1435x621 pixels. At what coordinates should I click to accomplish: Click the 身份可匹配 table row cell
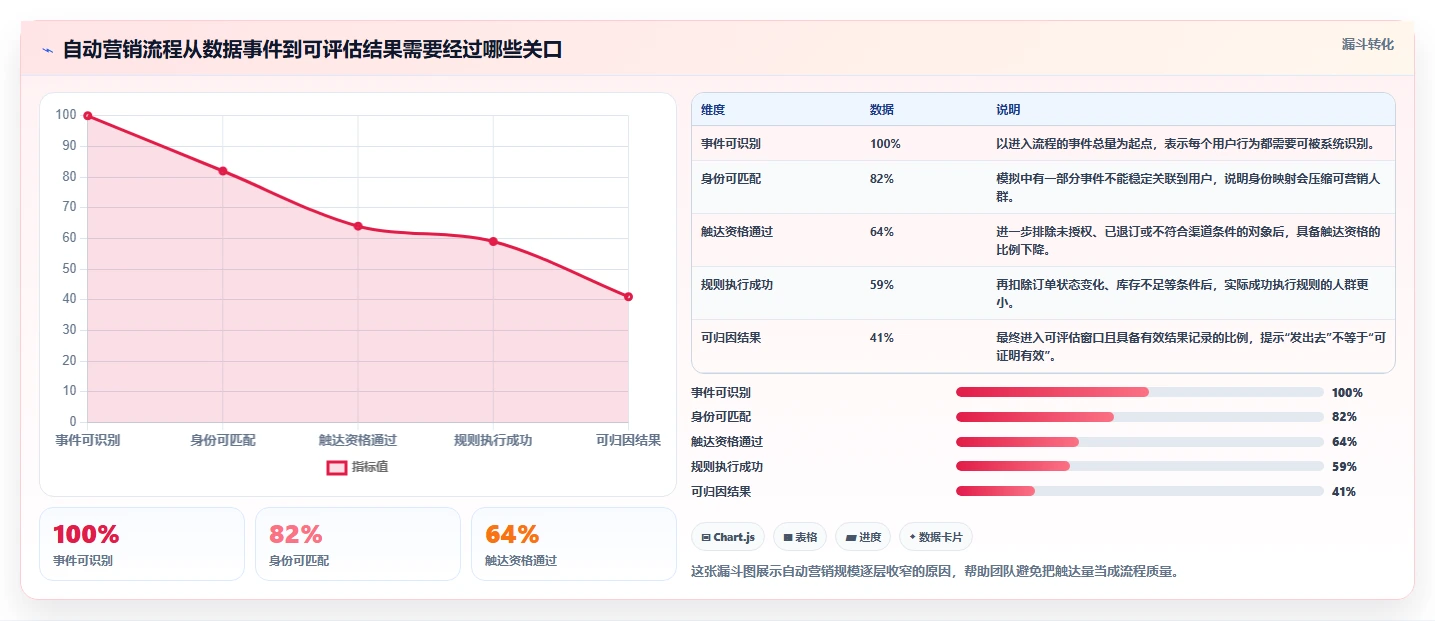731,178
